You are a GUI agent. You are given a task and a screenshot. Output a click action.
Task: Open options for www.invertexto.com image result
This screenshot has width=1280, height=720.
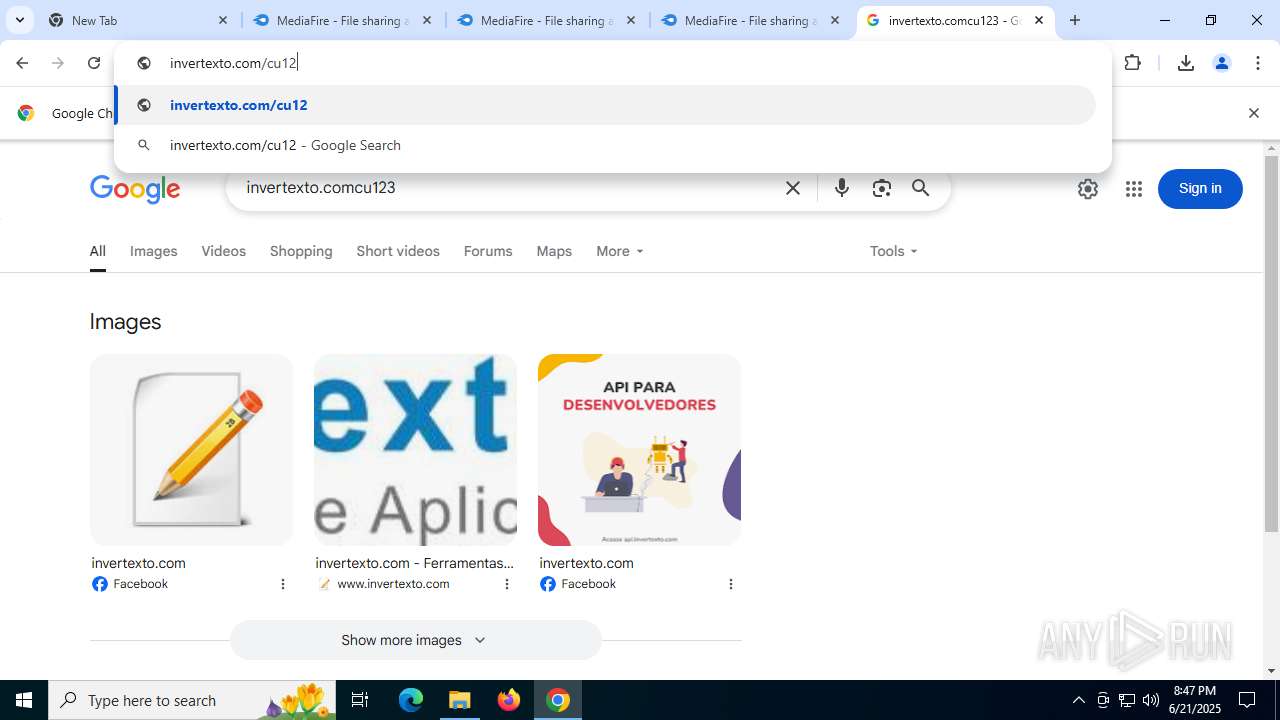[x=507, y=584]
